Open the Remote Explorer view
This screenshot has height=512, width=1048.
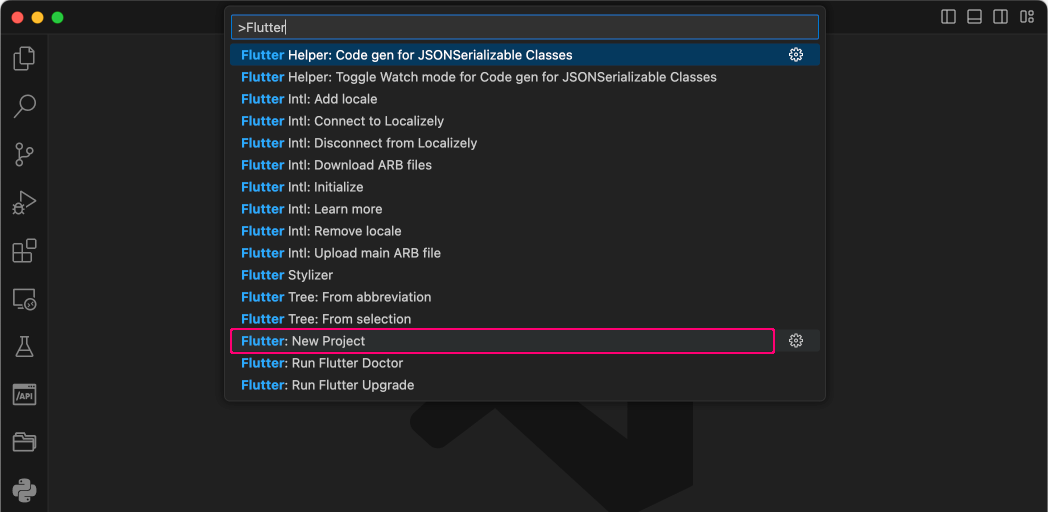click(24, 299)
